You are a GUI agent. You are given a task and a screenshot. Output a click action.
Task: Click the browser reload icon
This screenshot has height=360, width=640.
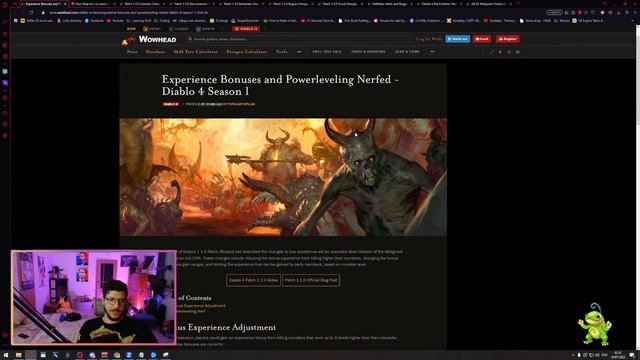pos(31,13)
